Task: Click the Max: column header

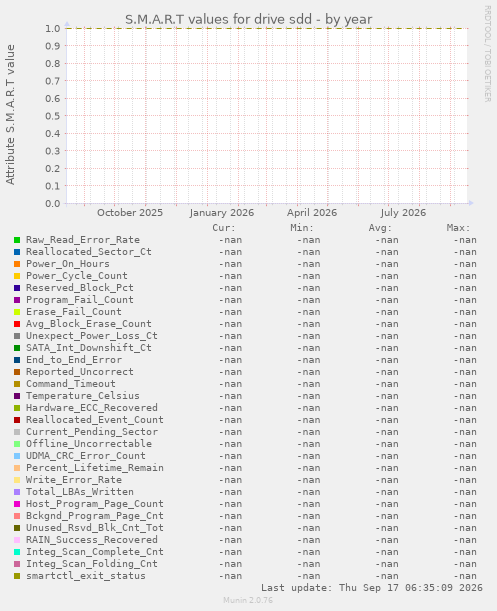Action: (x=458, y=228)
